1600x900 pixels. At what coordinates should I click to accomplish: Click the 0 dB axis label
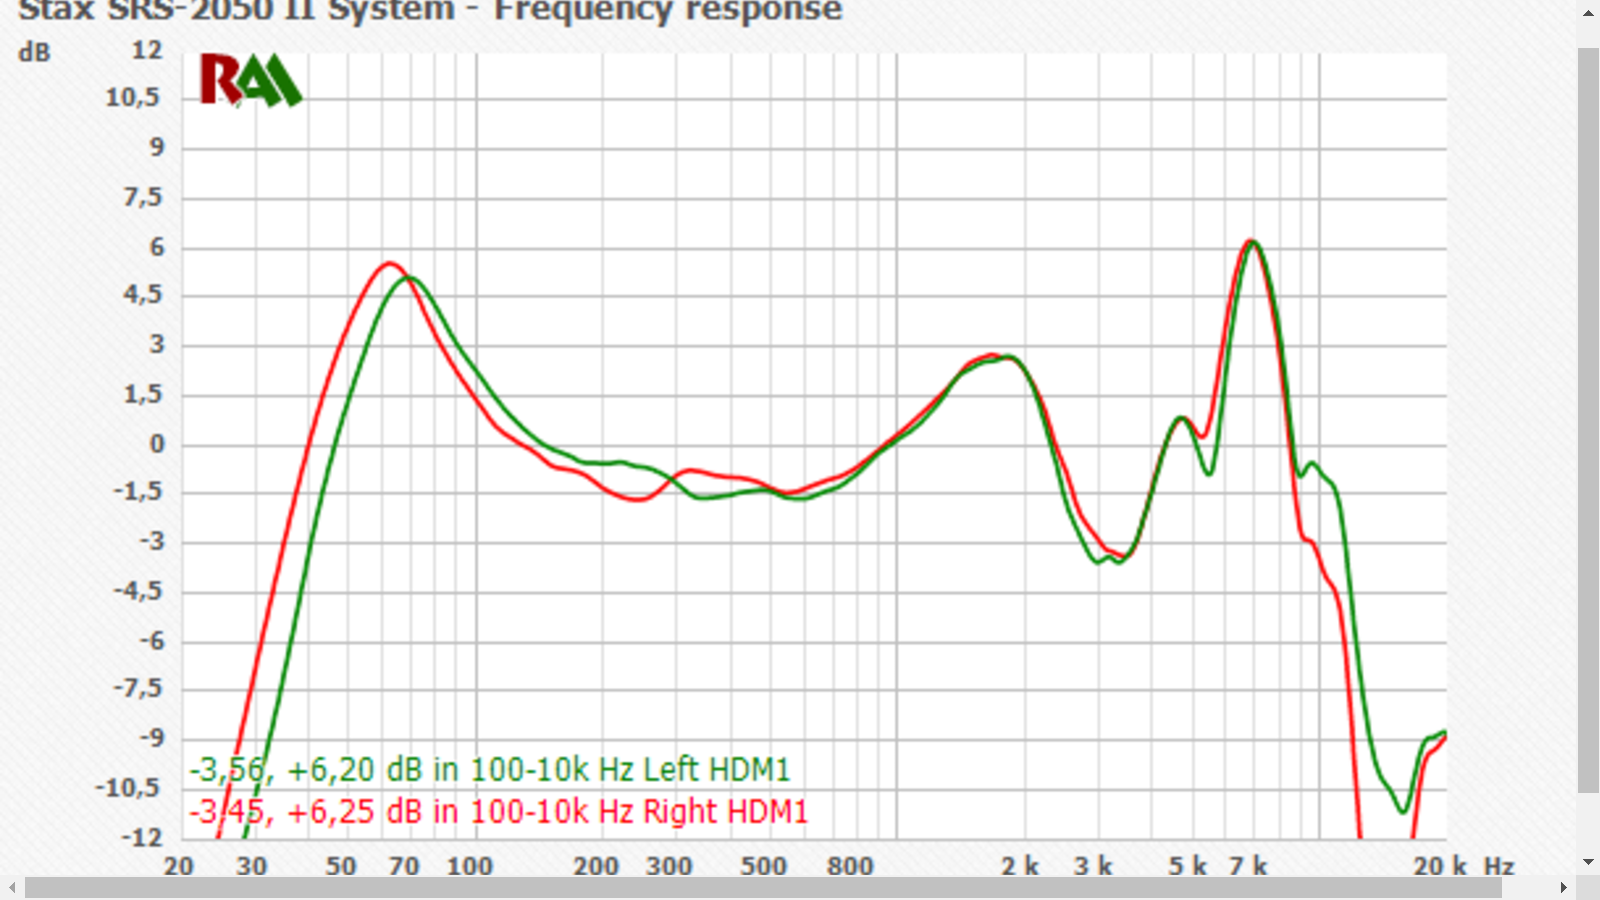(157, 444)
